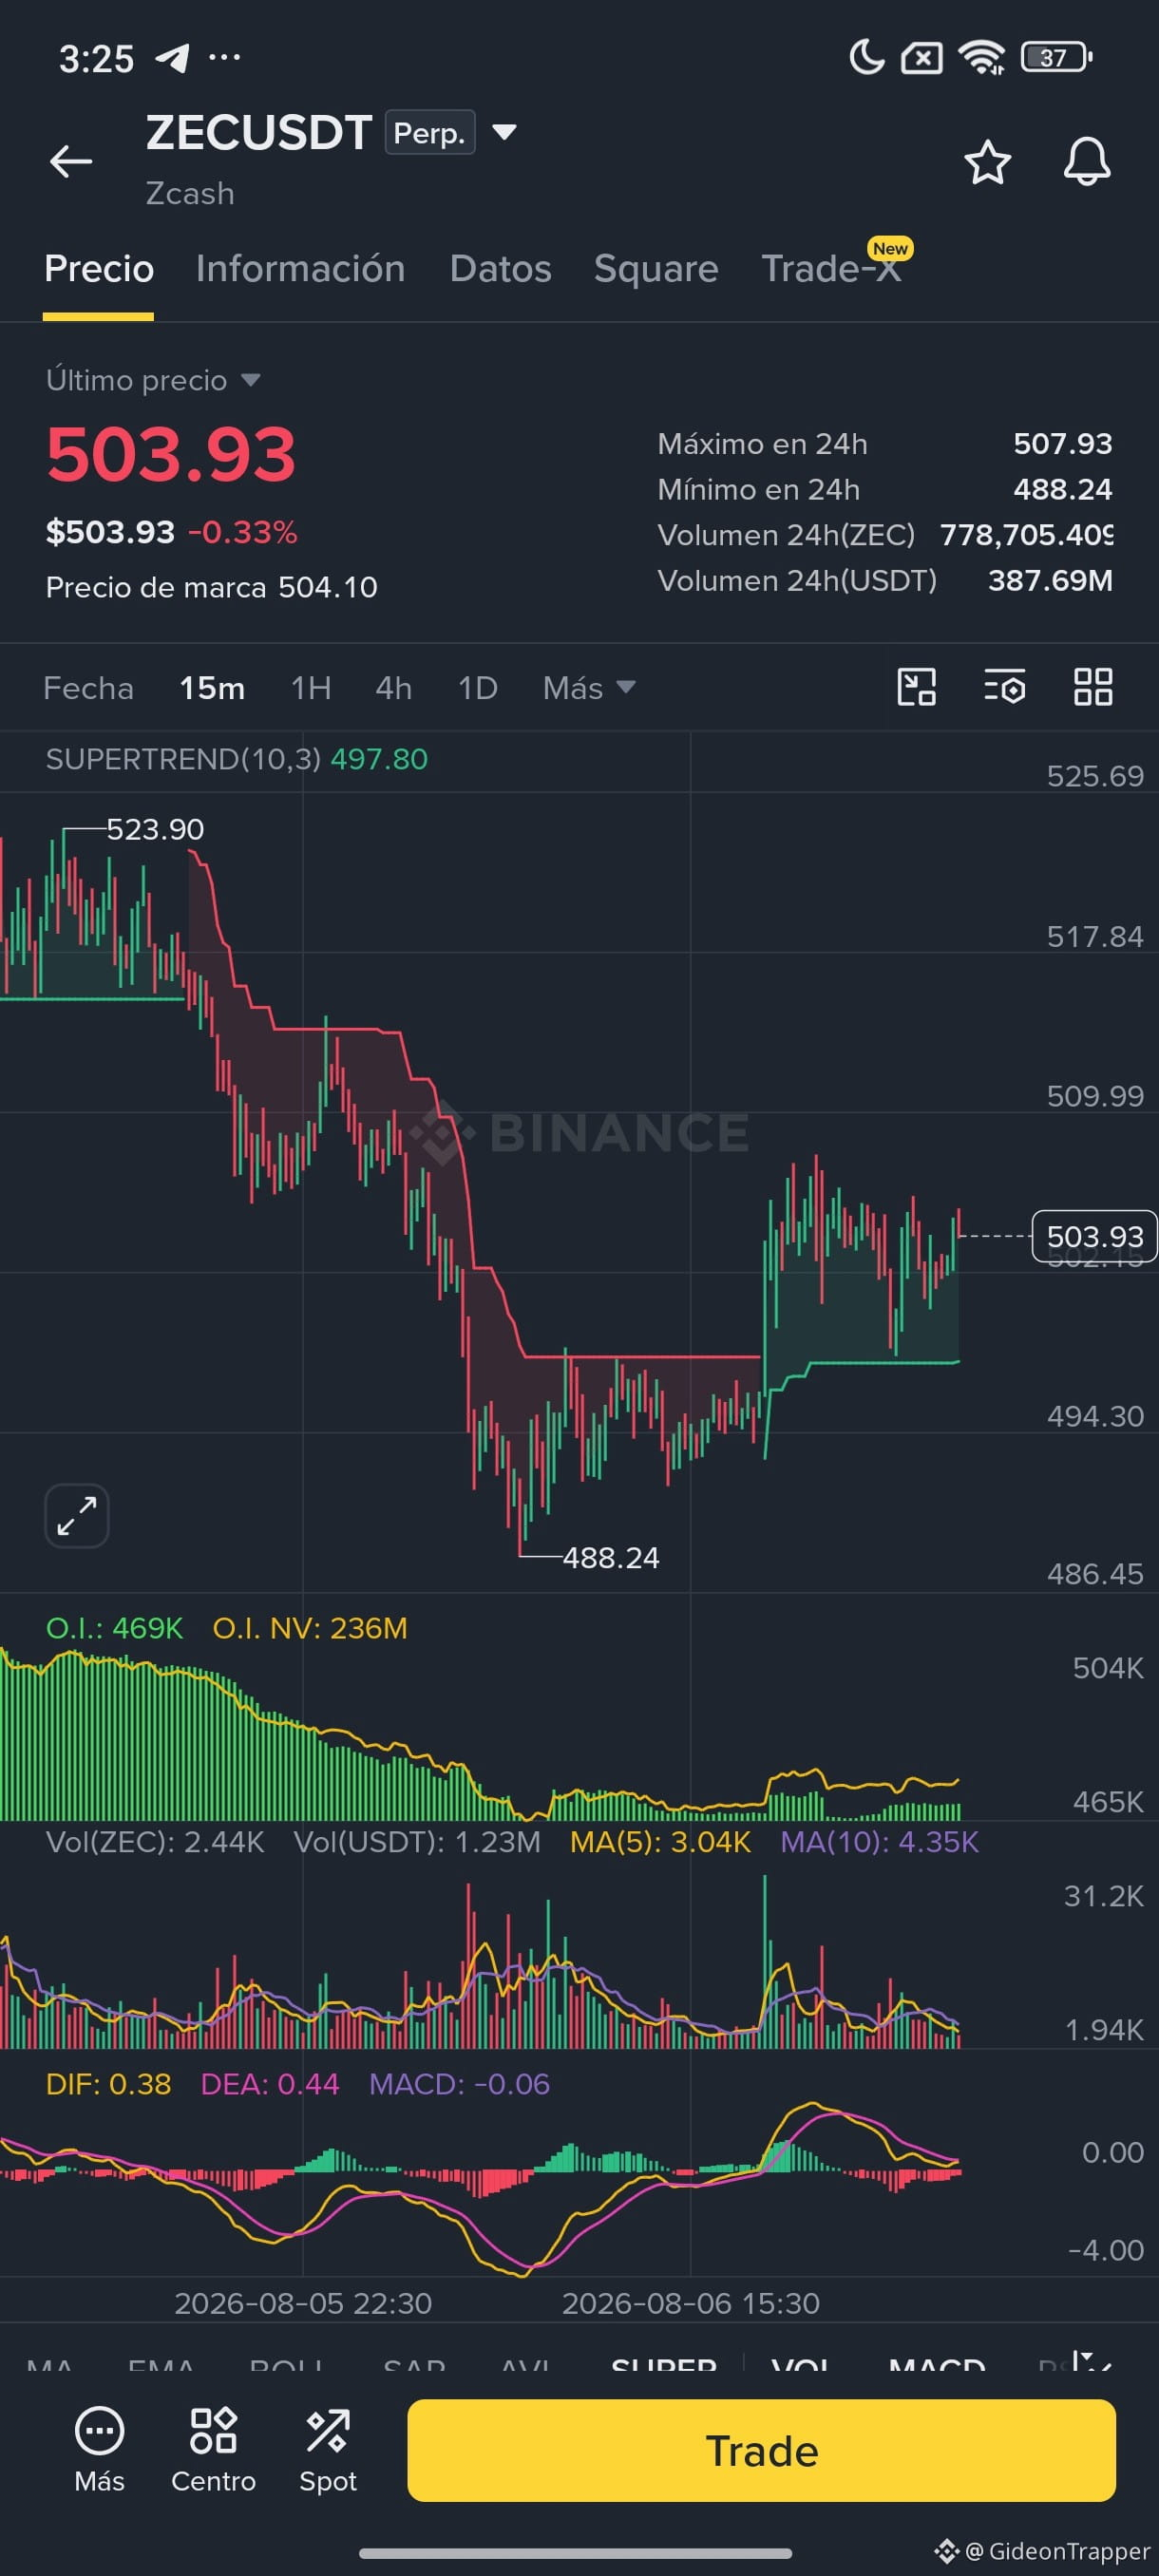The width and height of the screenshot is (1159, 2576).
Task: Tap the Zcash coin name subtitle
Action: coord(190,193)
